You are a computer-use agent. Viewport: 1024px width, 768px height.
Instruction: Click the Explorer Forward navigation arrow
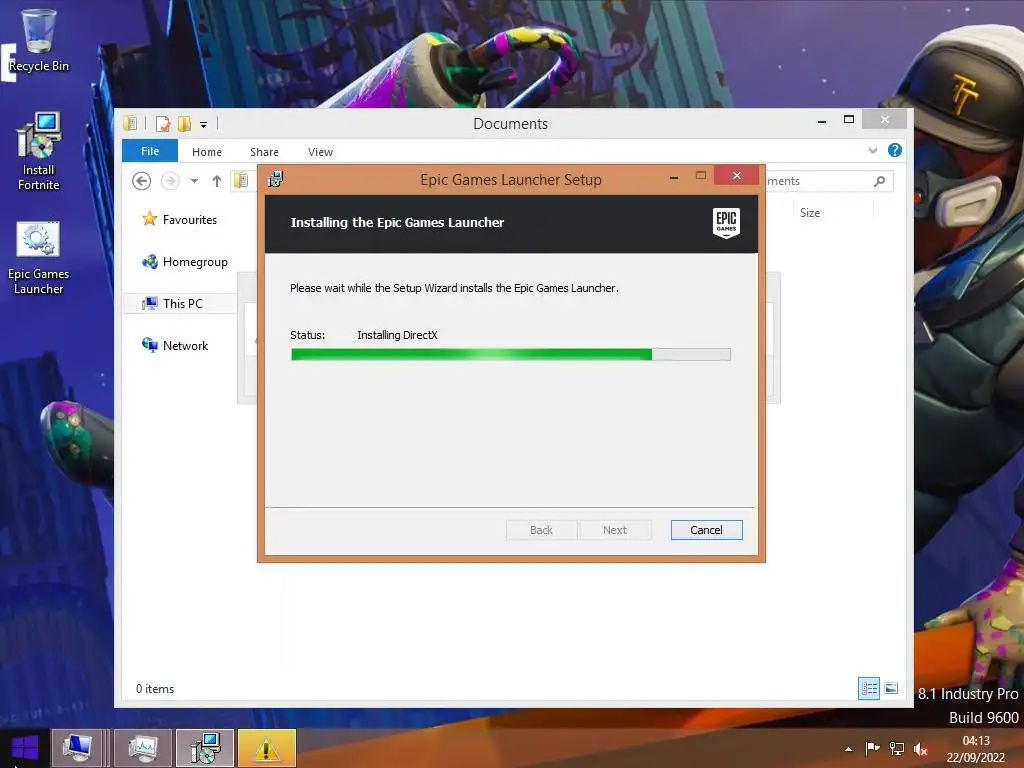coord(170,181)
